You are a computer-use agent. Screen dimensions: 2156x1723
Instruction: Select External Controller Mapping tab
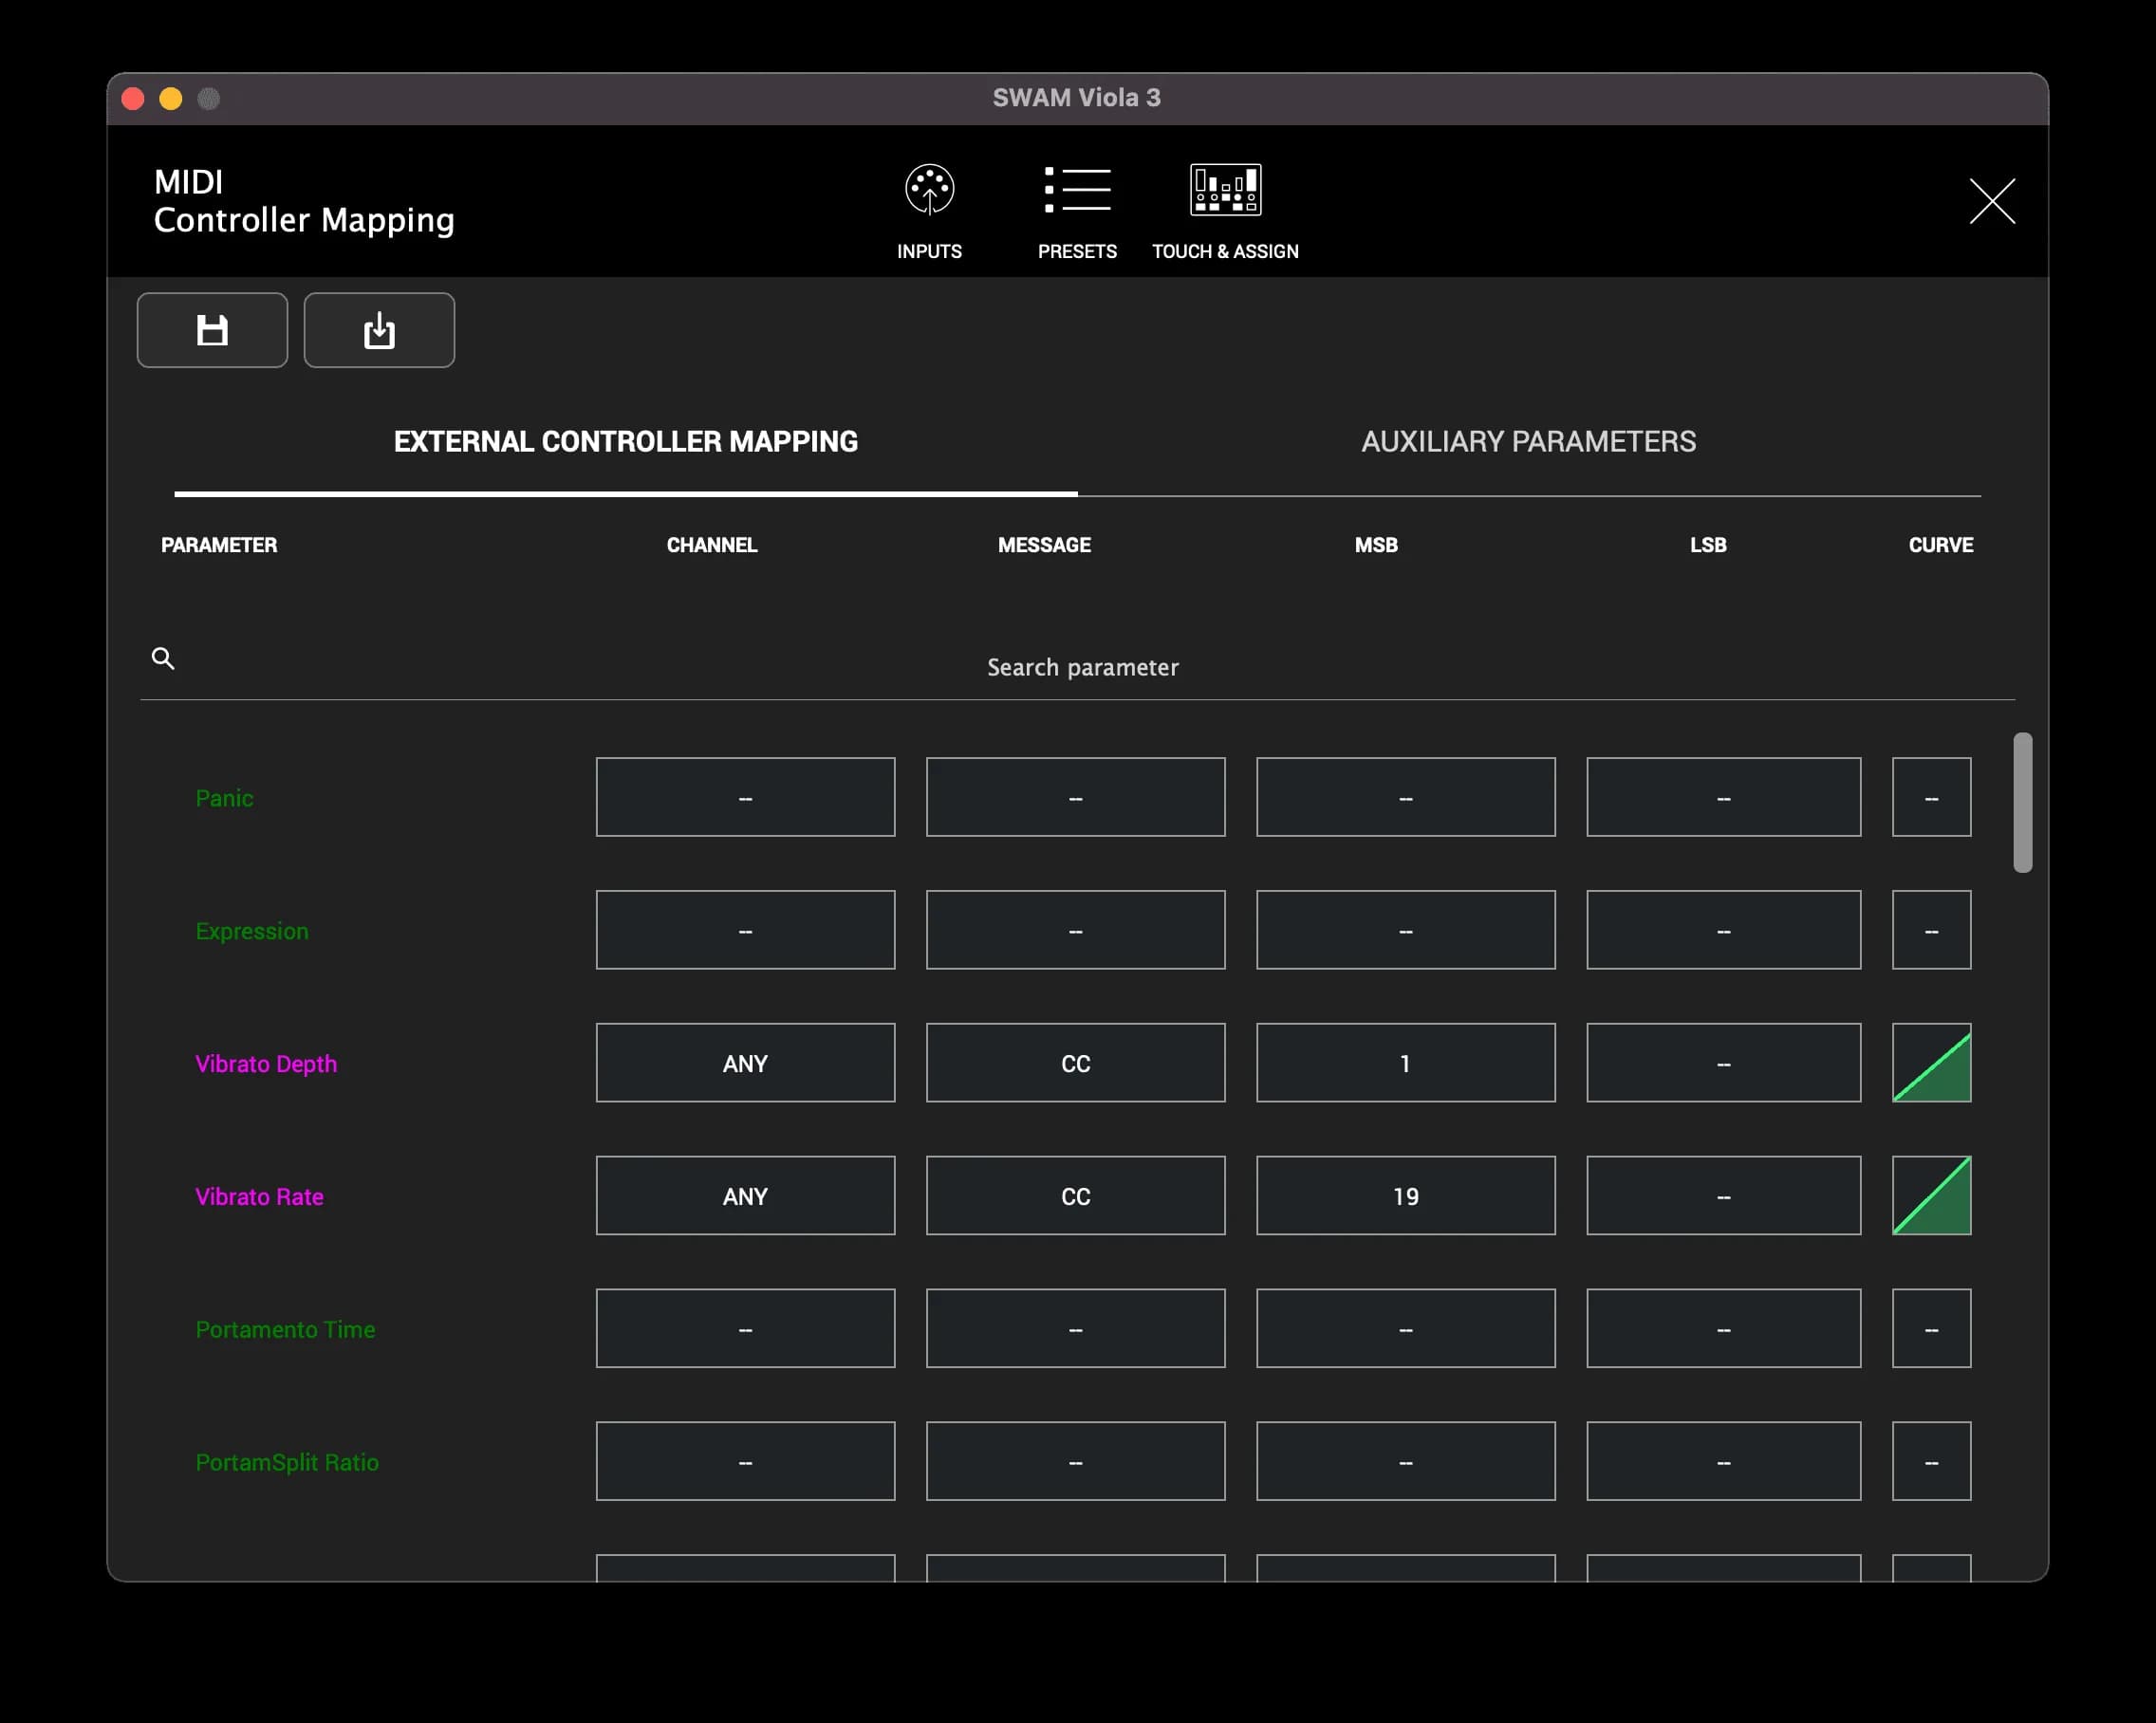tap(625, 441)
